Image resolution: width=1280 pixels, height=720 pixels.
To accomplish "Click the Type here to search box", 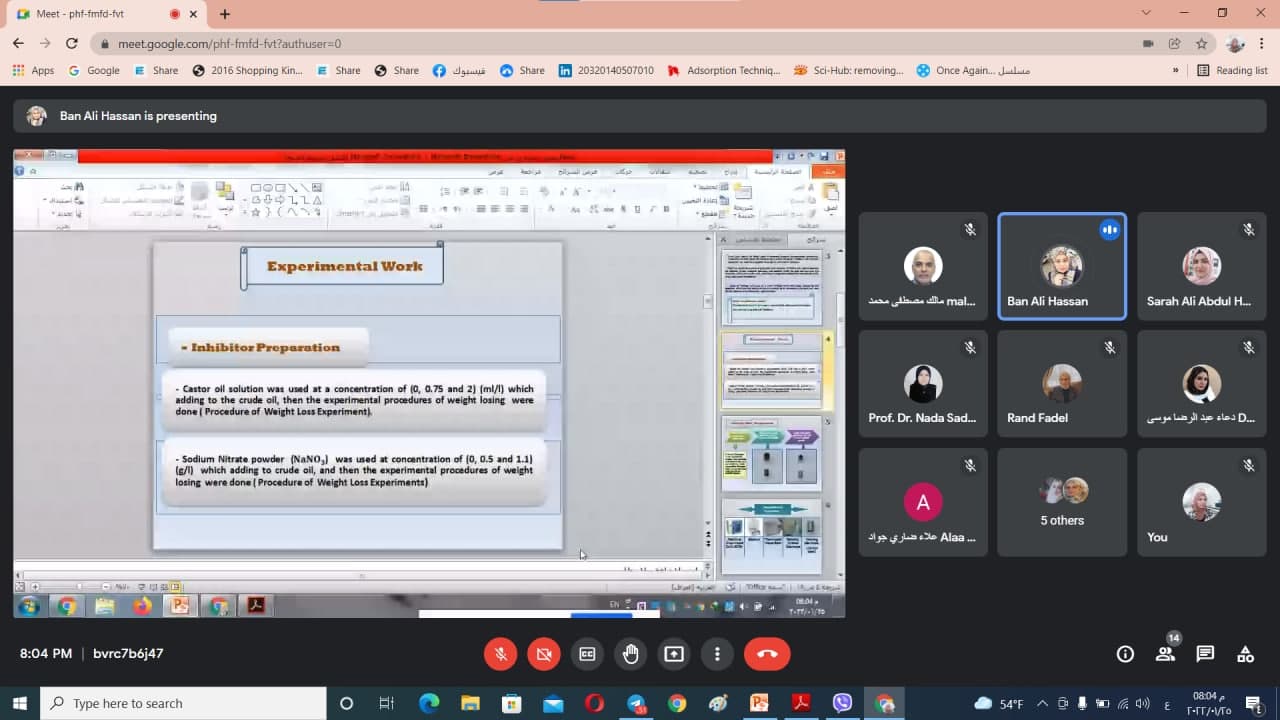I will [183, 703].
